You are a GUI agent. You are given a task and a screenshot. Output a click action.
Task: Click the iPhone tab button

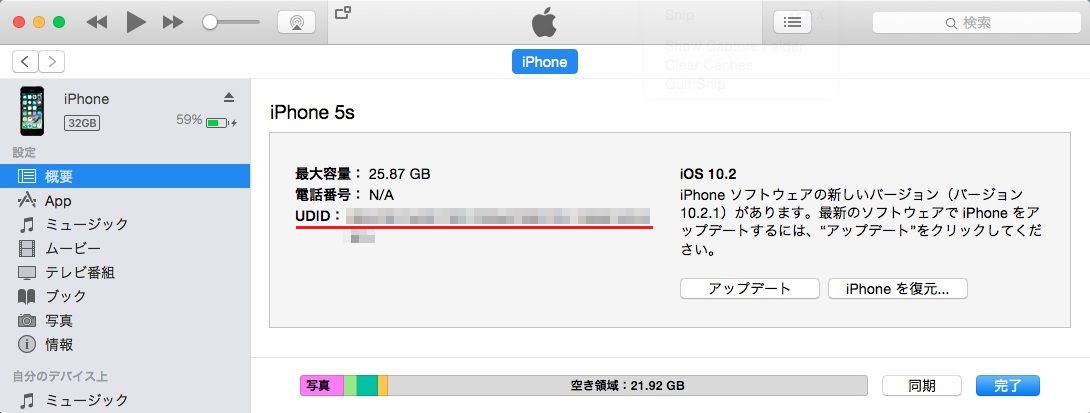click(544, 62)
